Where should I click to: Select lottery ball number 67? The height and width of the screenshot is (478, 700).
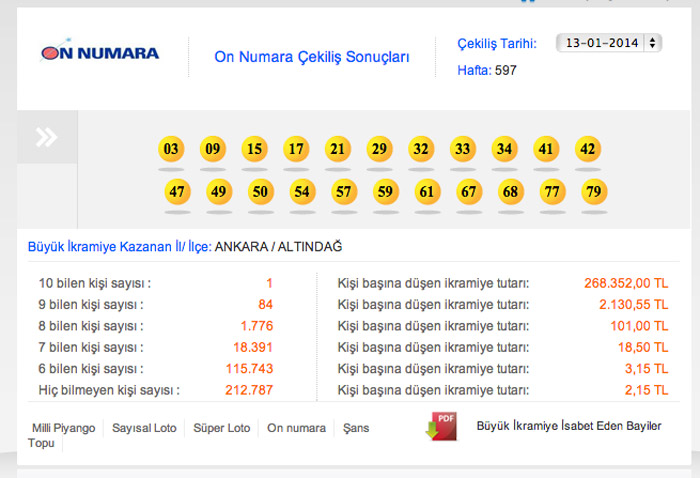(x=469, y=191)
